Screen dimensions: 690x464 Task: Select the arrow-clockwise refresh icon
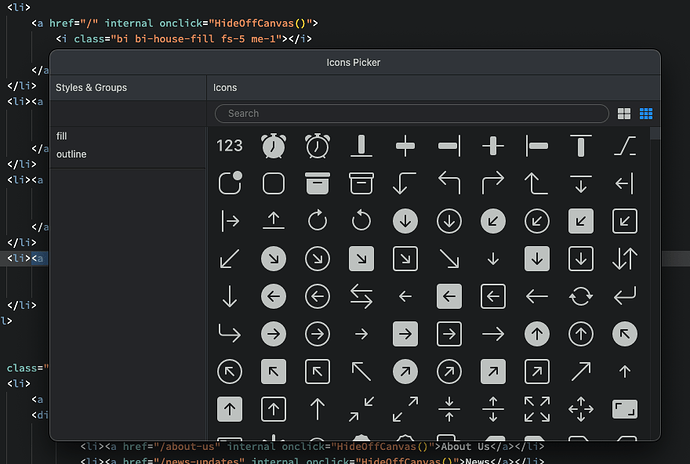(x=317, y=220)
